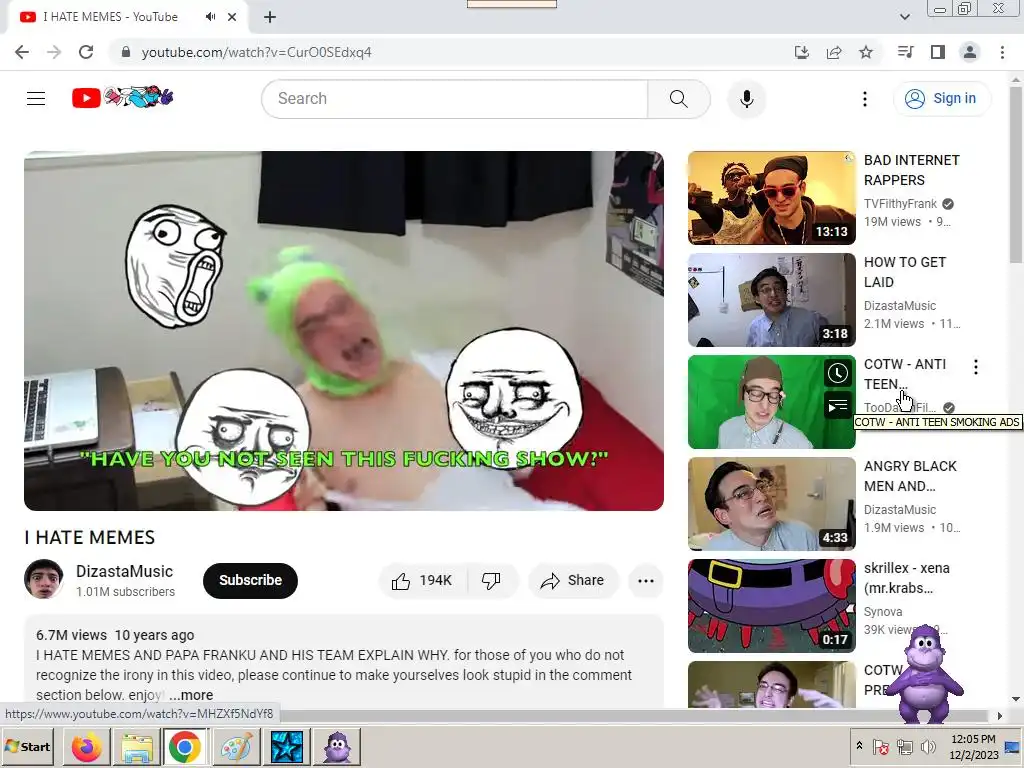Open options menu for COTW - ANTI TEEN
1024x768 pixels.
pyautogui.click(x=976, y=367)
